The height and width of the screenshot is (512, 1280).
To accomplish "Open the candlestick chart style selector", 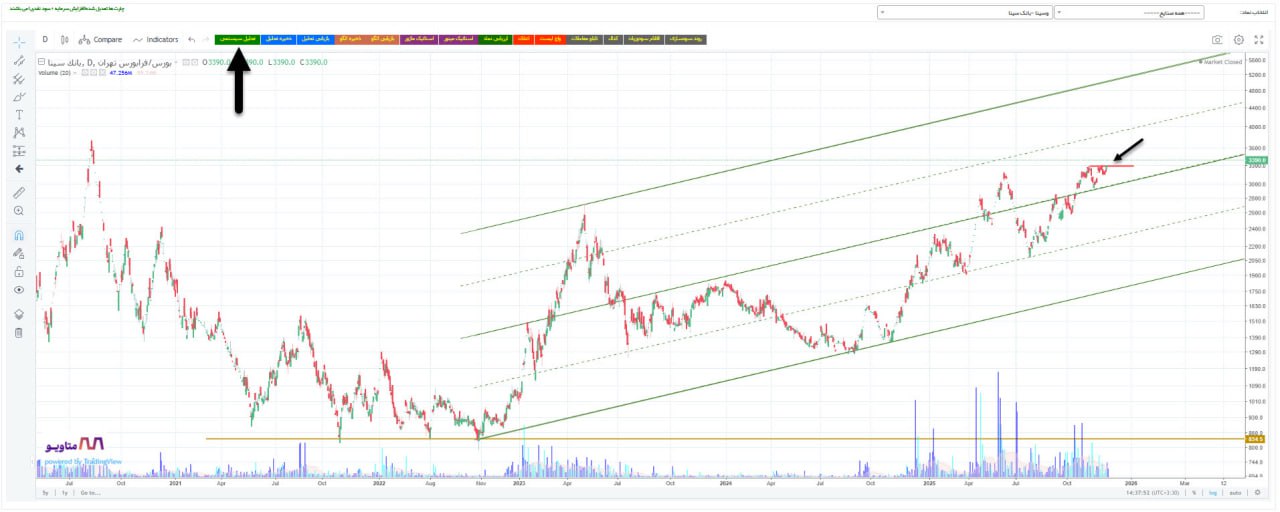I will click(x=64, y=40).
